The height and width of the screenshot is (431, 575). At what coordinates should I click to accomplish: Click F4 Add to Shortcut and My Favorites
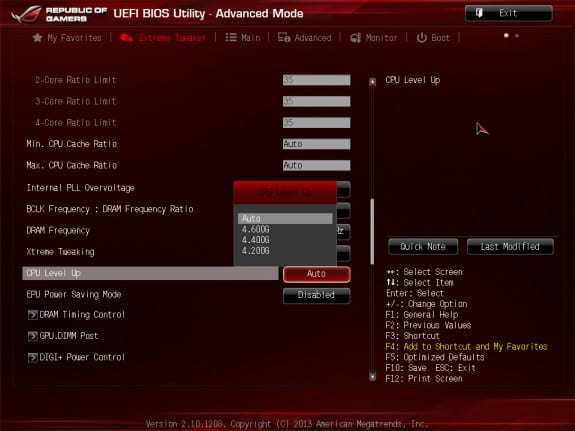[466, 347]
